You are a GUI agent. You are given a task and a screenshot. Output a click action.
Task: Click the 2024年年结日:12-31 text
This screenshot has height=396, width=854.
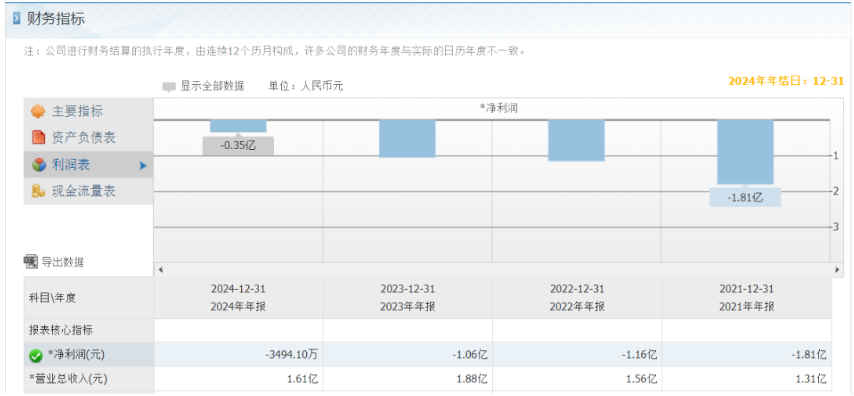pyautogui.click(x=786, y=81)
